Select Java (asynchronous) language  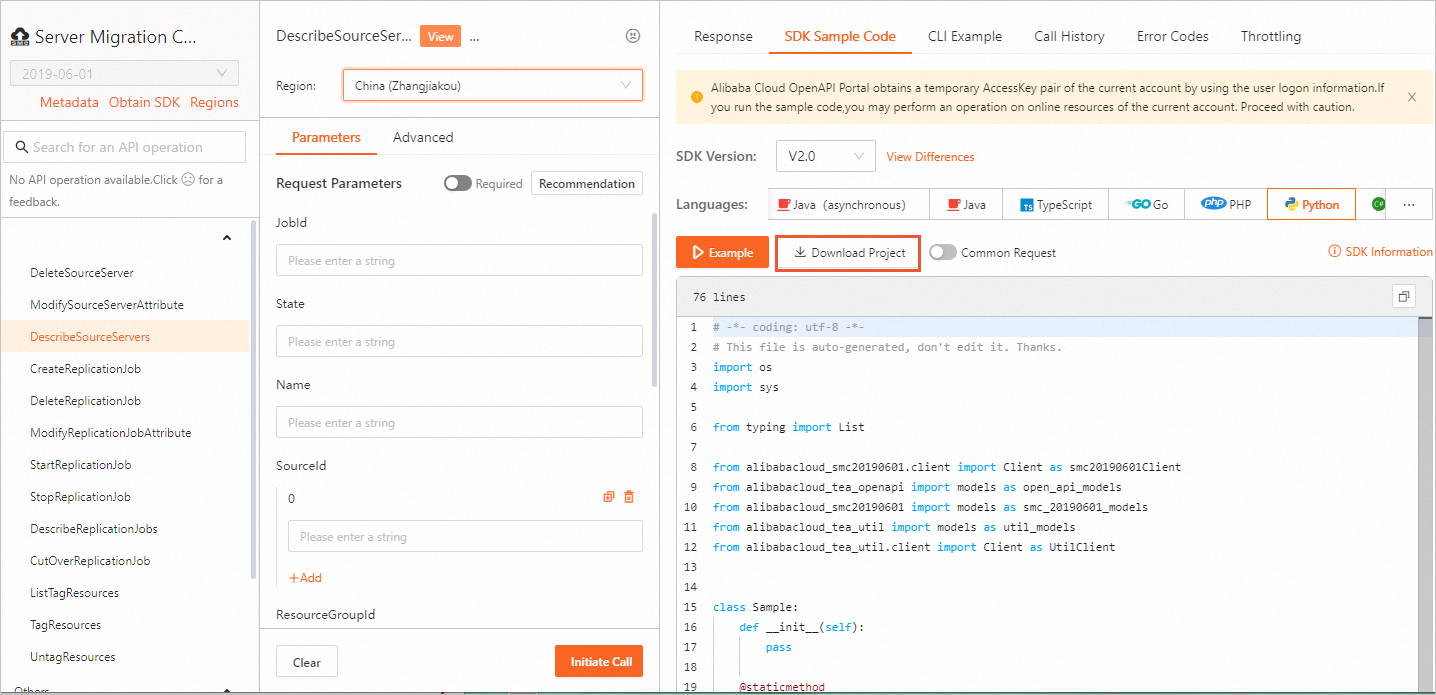[849, 204]
